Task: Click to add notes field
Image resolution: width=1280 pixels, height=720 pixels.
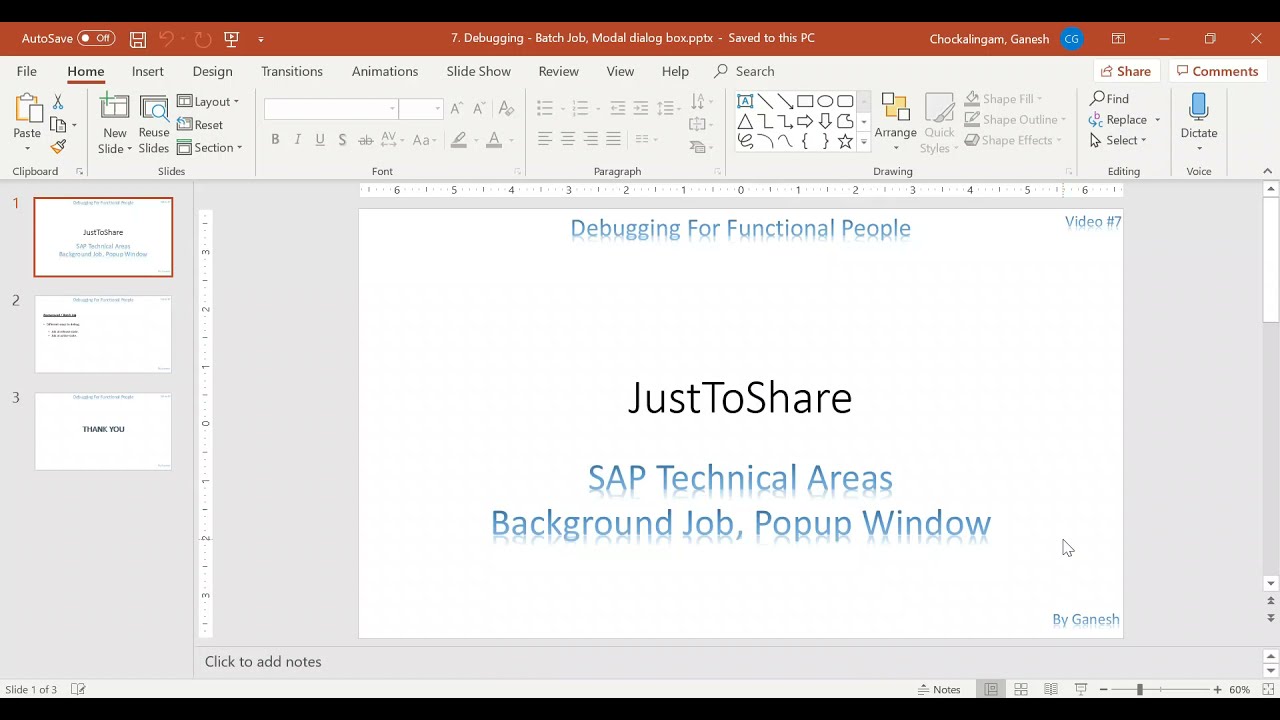Action: tap(263, 661)
